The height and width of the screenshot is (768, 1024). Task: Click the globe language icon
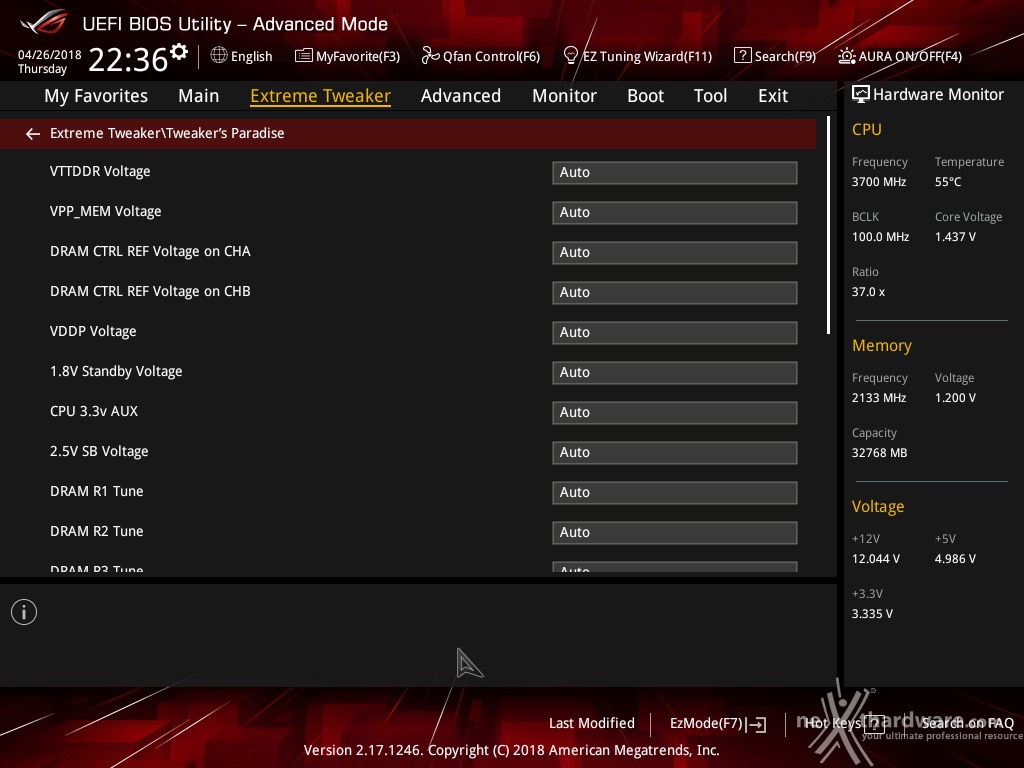pyautogui.click(x=219, y=56)
